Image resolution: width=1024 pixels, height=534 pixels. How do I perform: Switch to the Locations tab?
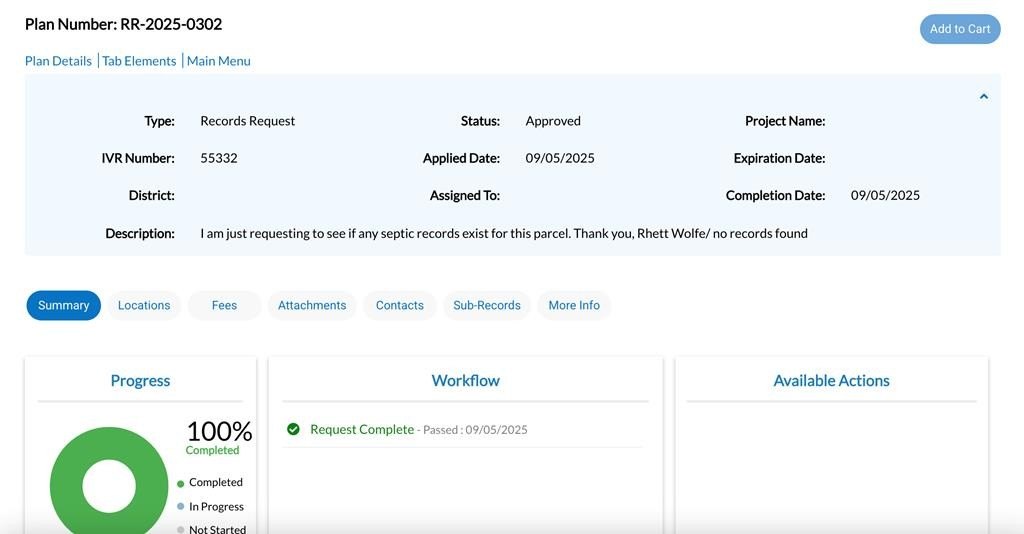(x=144, y=305)
